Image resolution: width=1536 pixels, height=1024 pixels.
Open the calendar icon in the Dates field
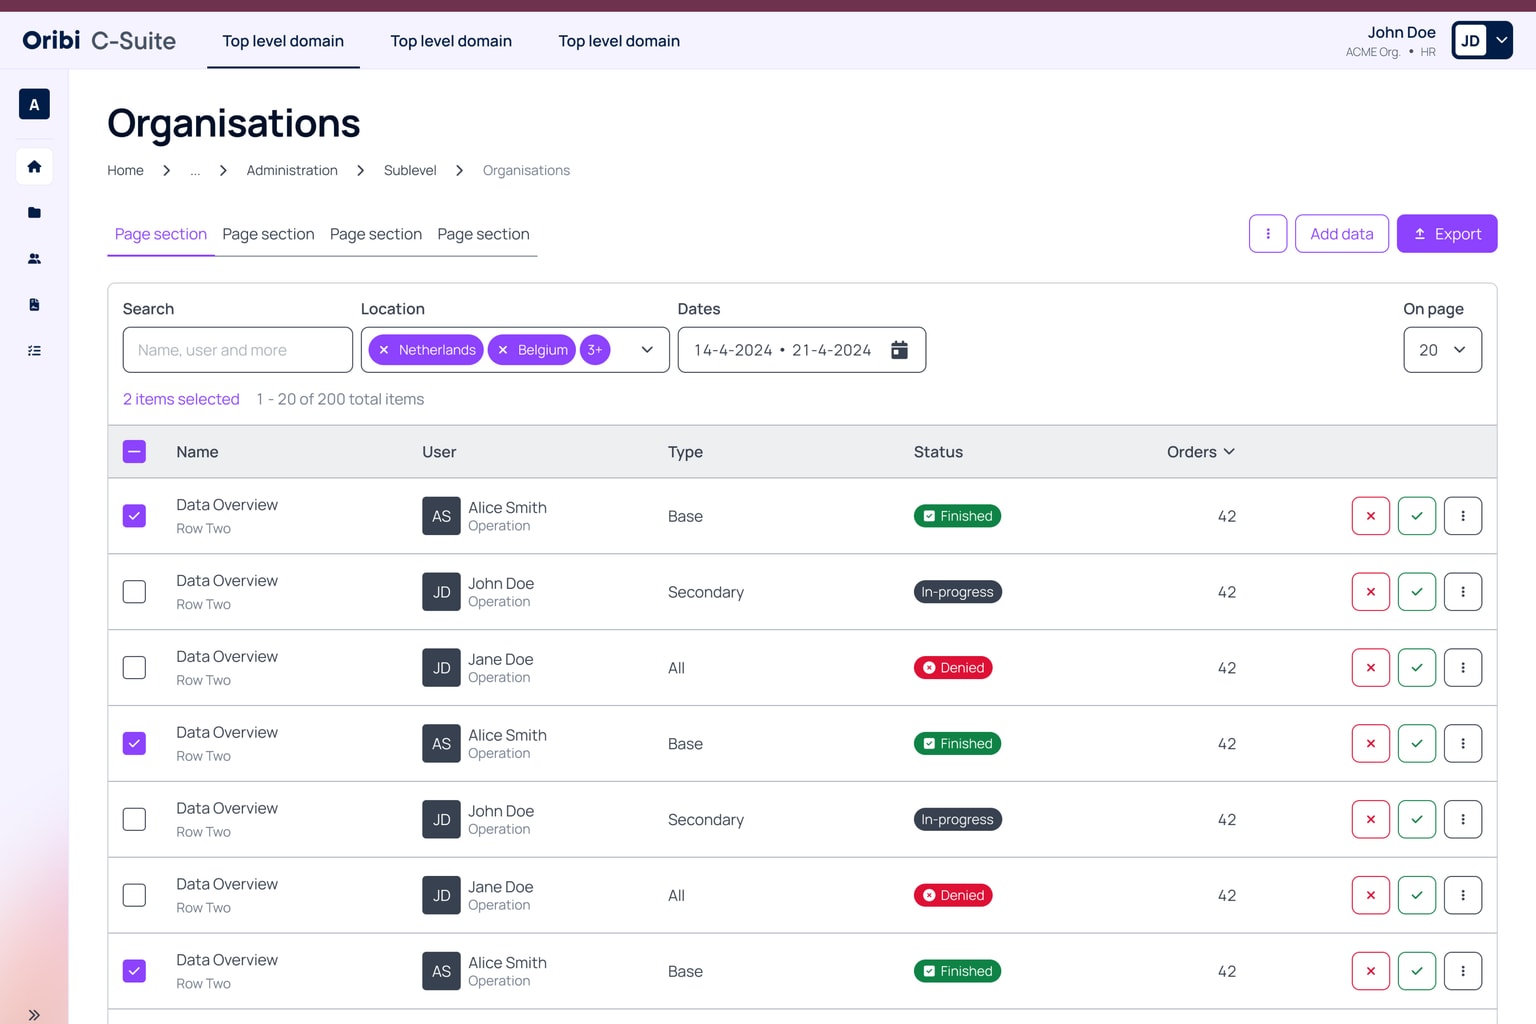pos(899,350)
